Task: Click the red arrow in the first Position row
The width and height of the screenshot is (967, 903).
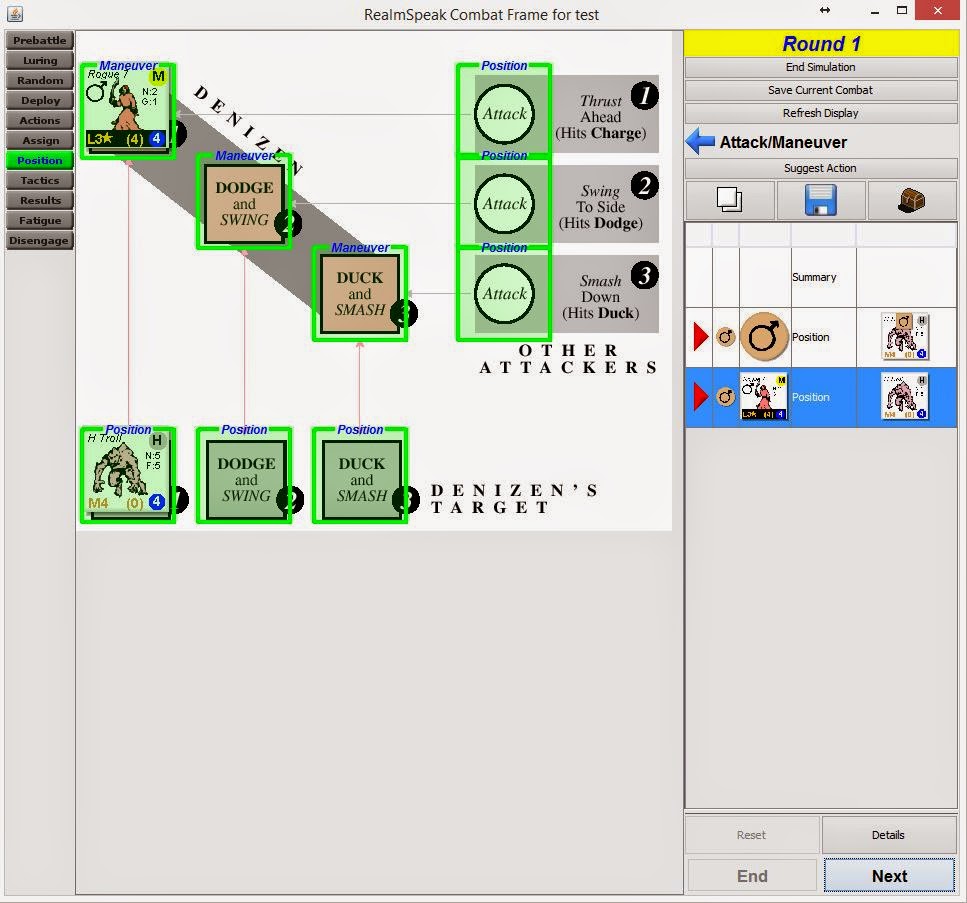Action: tap(701, 337)
